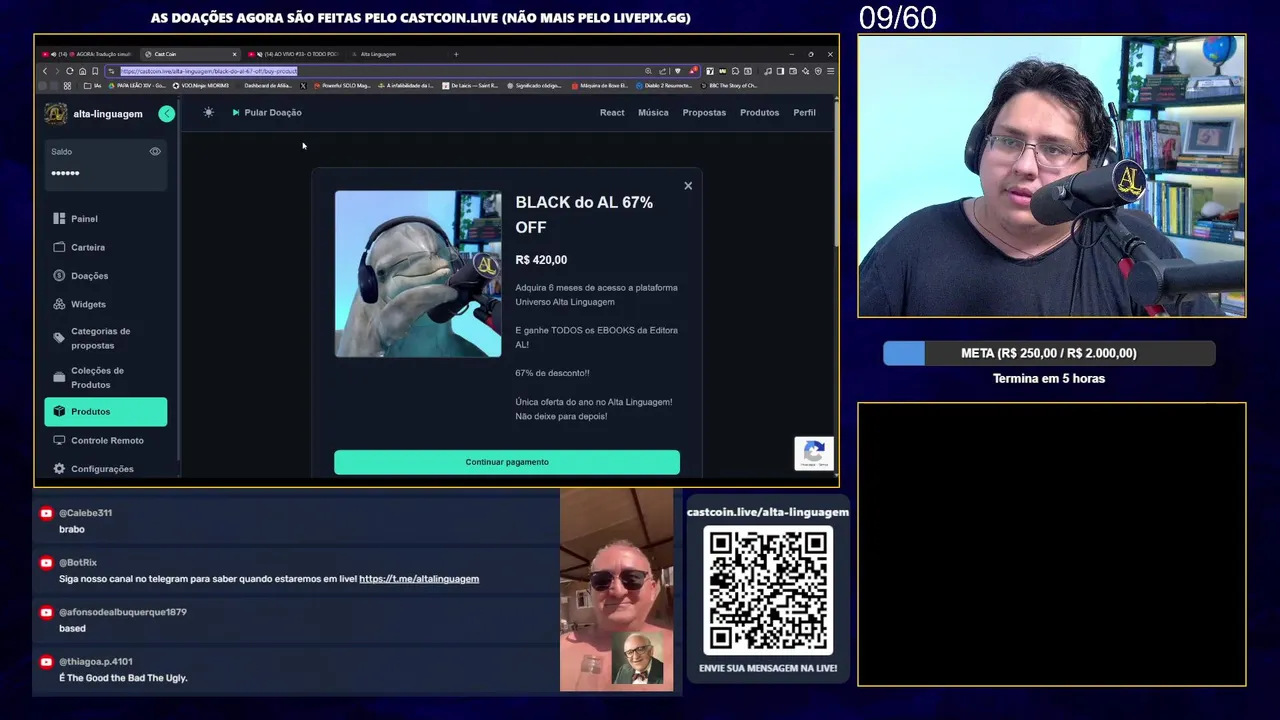Open BBC The Story of Ch bookmark
The height and width of the screenshot is (720, 1280).
(x=727, y=86)
